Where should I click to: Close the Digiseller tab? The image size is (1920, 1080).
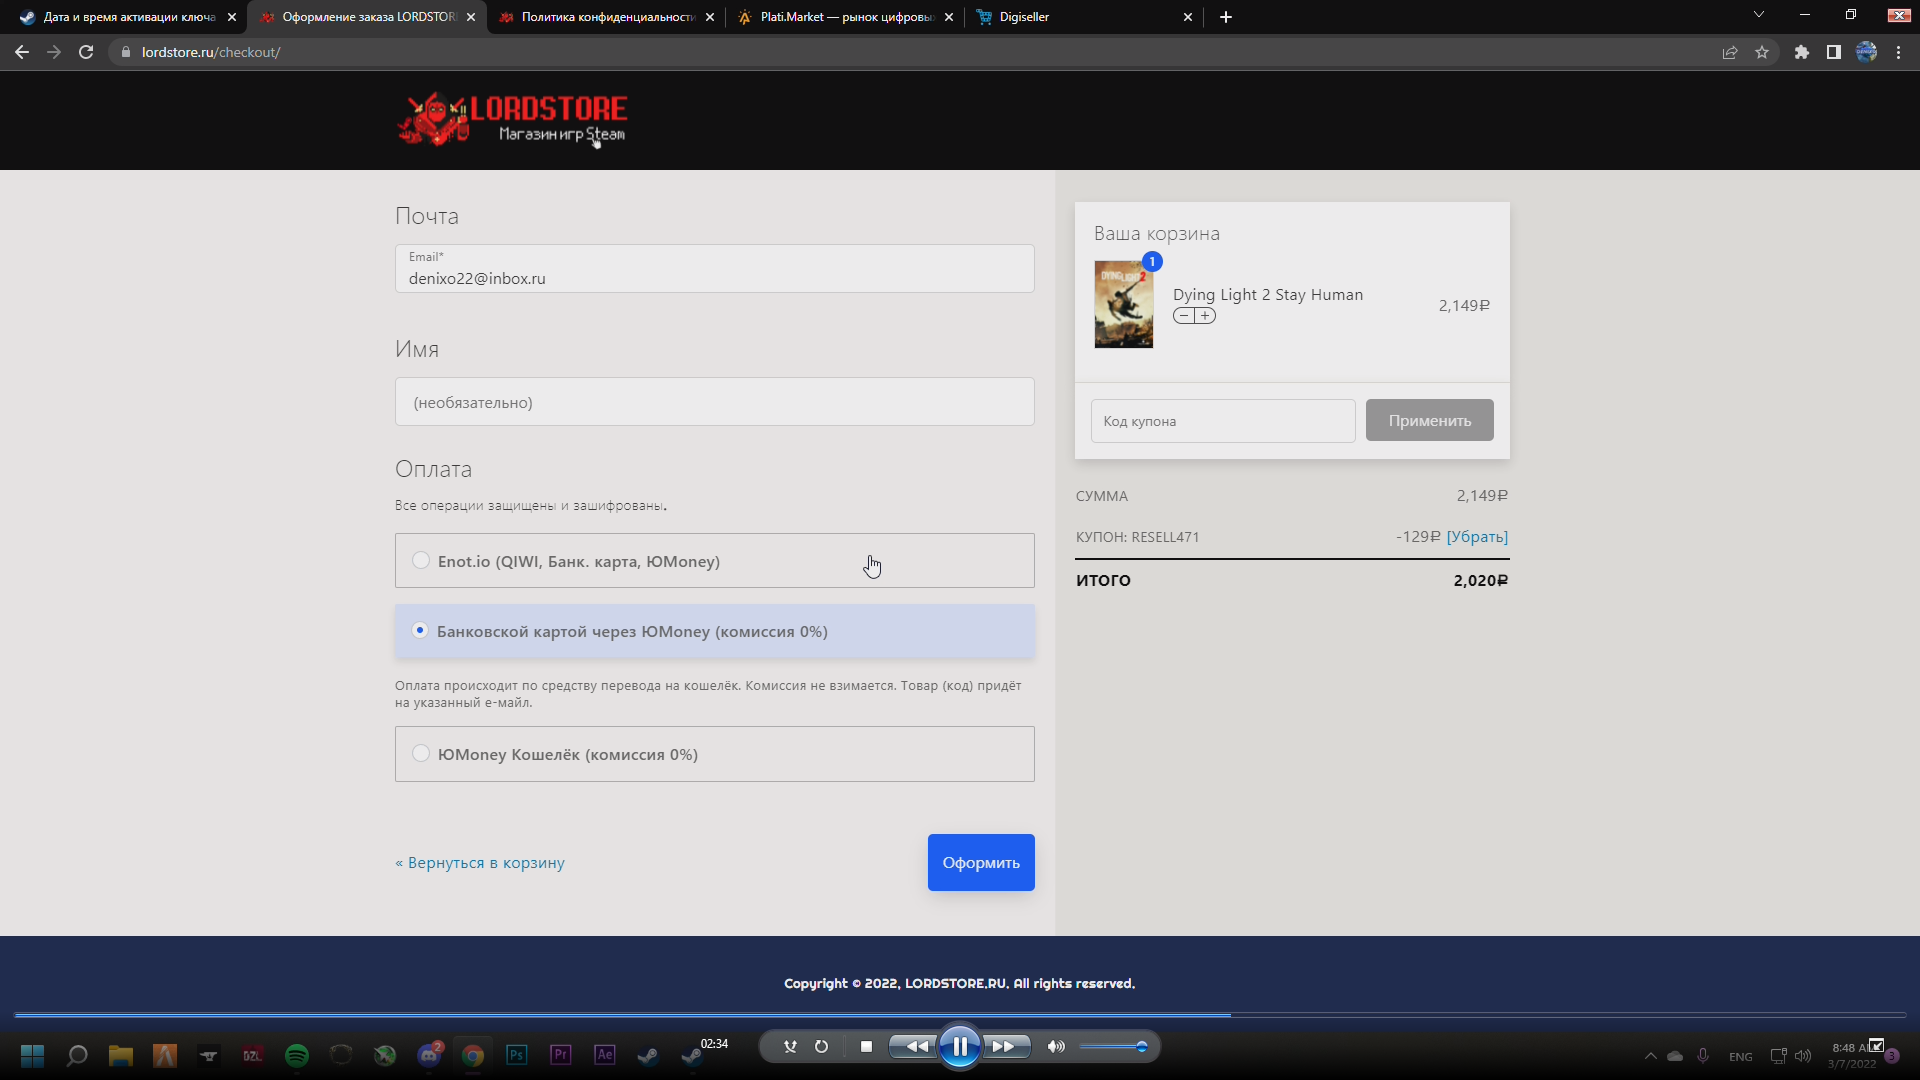[1188, 17]
